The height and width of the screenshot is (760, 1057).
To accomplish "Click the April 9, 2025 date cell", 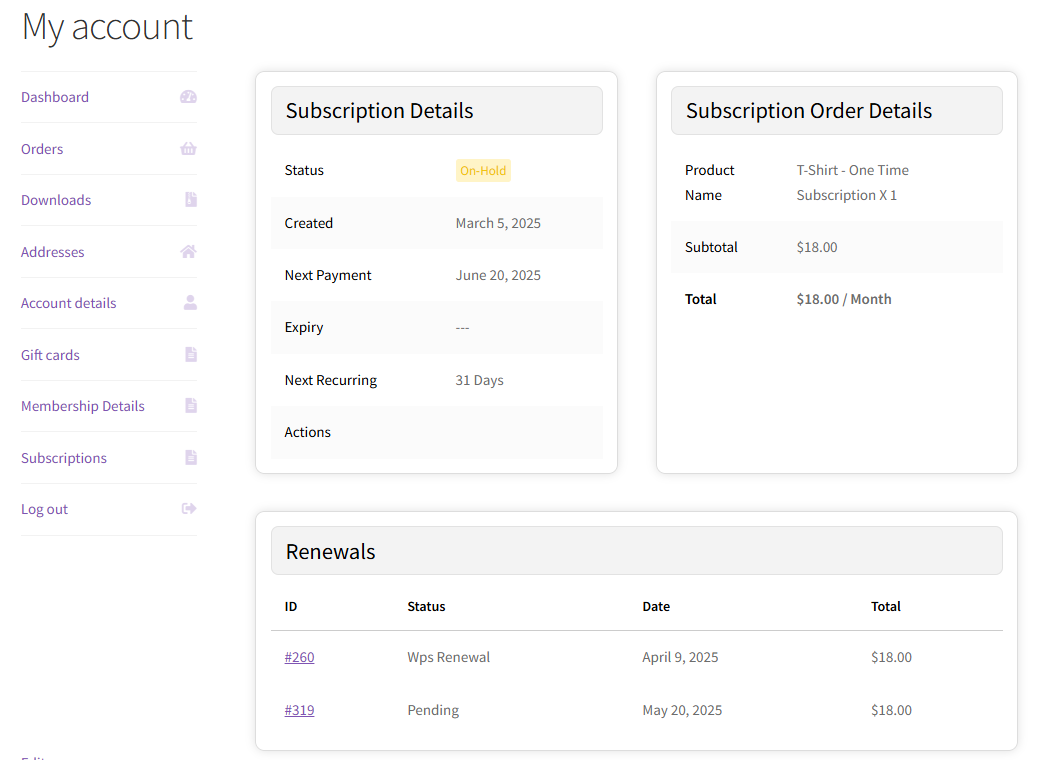I will click(x=680, y=657).
